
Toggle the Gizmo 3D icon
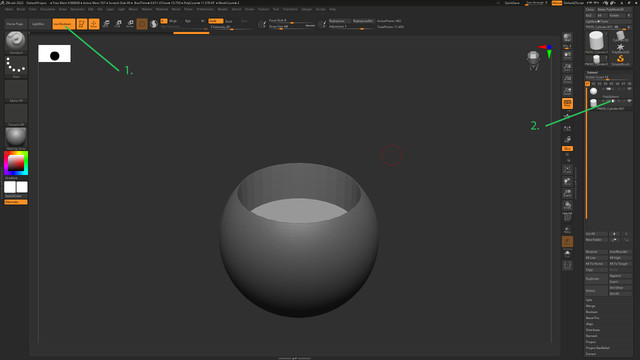pos(142,24)
